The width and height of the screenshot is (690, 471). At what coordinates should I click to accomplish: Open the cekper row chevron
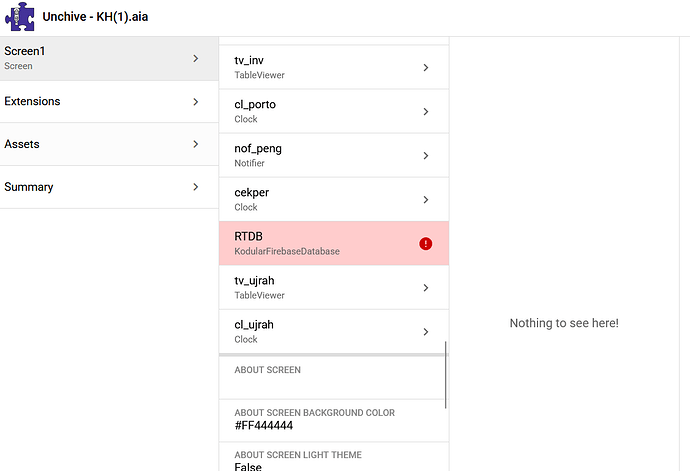pyautogui.click(x=426, y=199)
